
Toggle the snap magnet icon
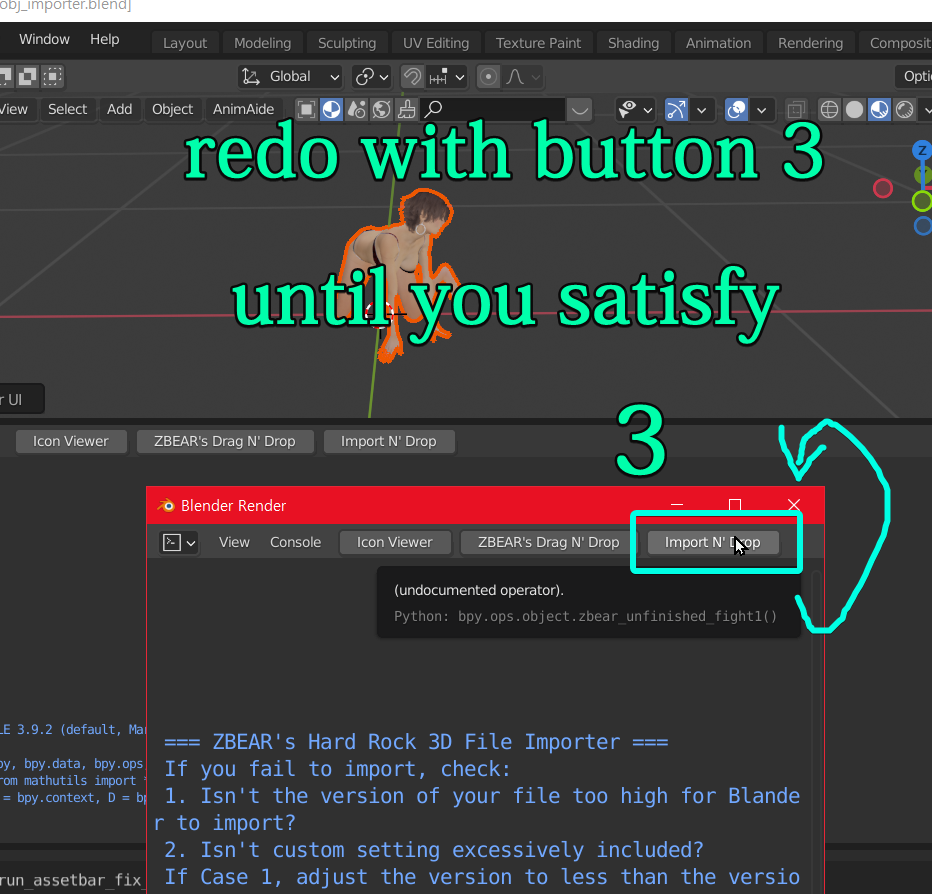pyautogui.click(x=412, y=77)
